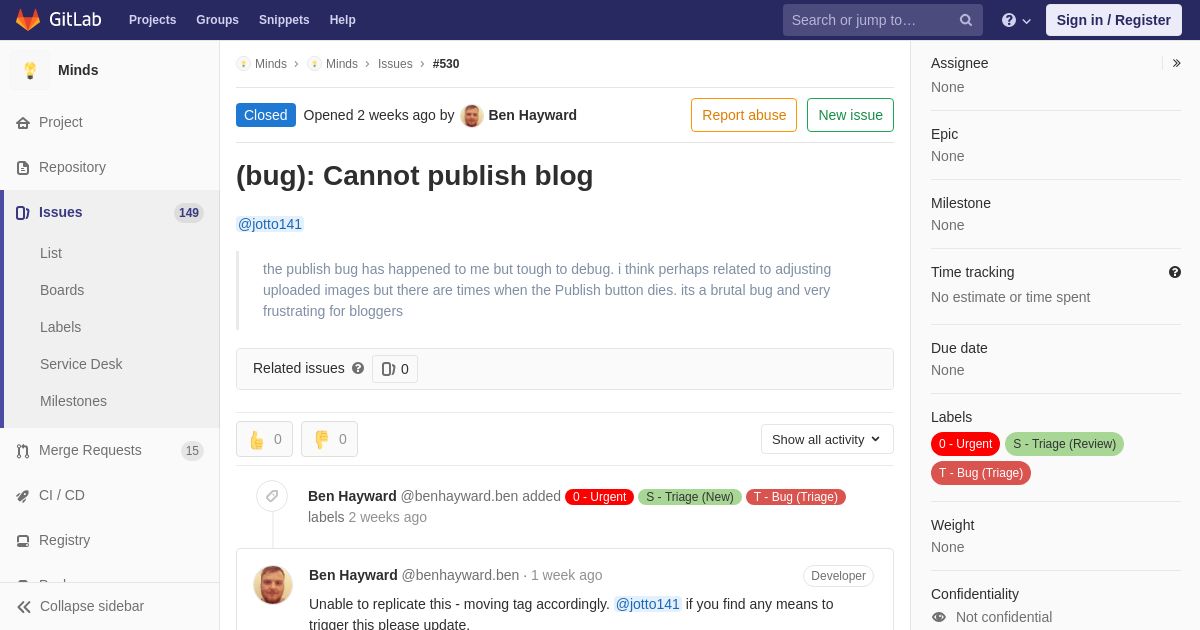
Task: Open the Groups navbar menu
Action: (217, 20)
